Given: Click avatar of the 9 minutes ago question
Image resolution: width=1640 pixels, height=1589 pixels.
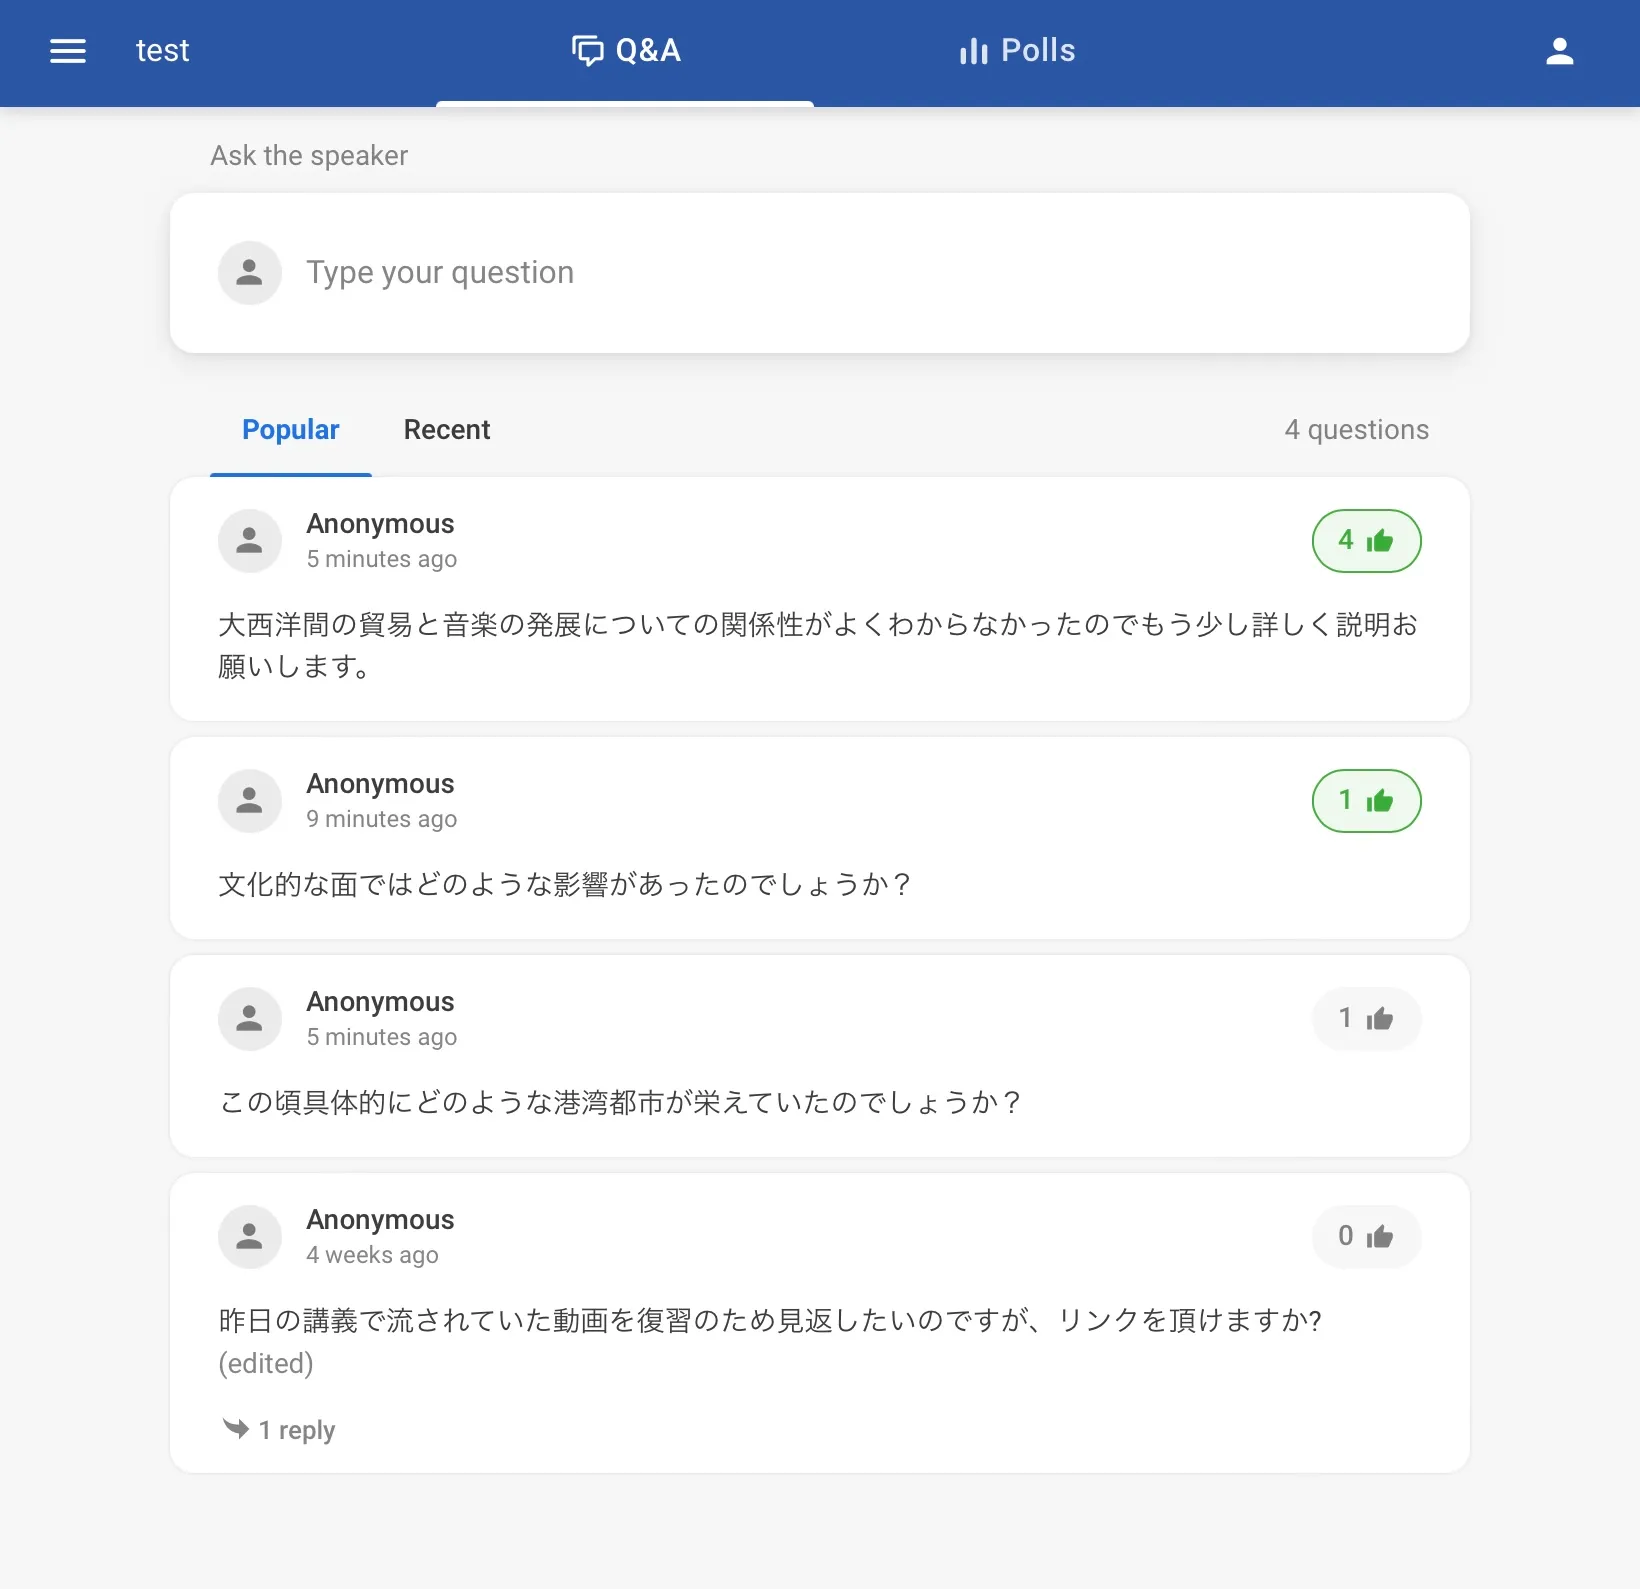Looking at the screenshot, I should click(249, 801).
